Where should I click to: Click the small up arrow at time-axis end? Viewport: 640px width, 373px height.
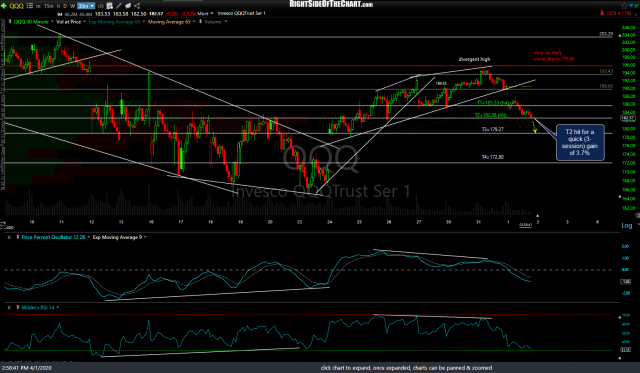click(538, 215)
